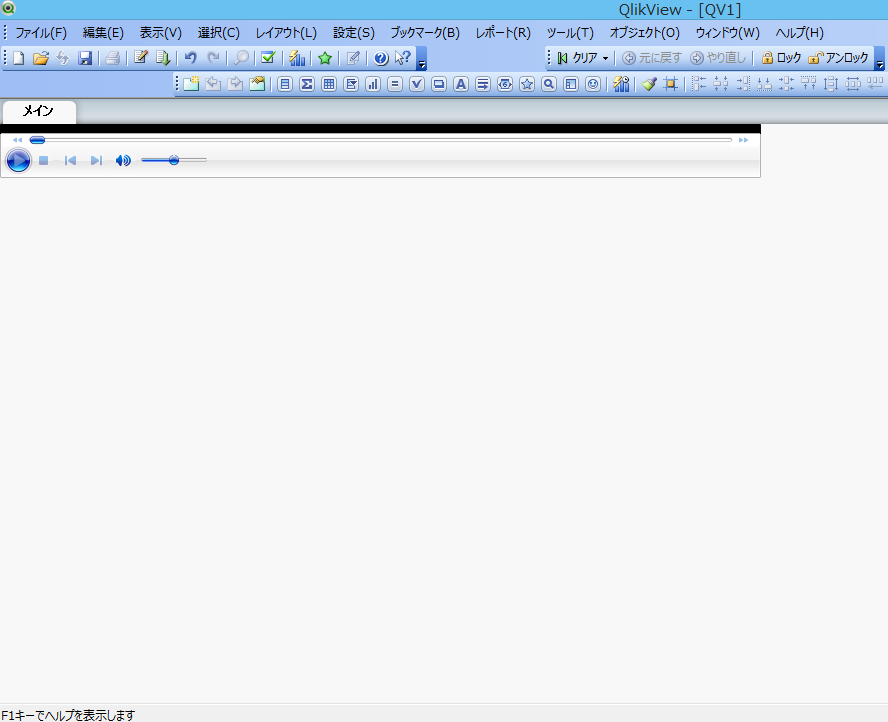Image resolution: width=888 pixels, height=722 pixels.
Task: Open the 編集(E) menu
Action: pos(103,33)
